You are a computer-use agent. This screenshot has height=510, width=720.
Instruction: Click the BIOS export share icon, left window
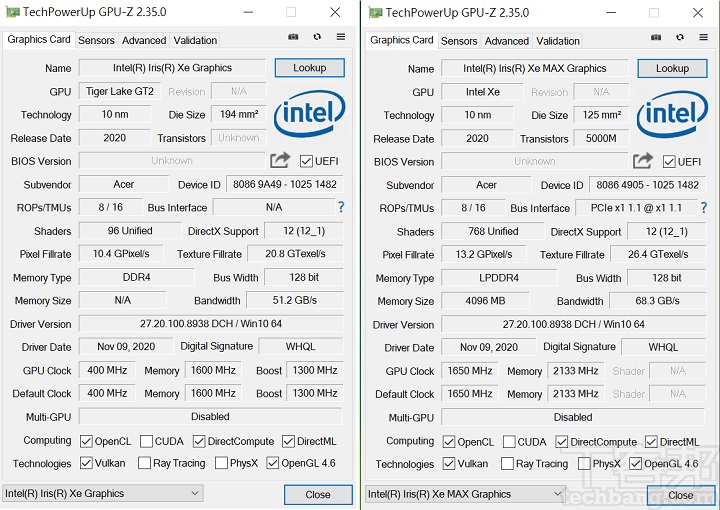click(280, 160)
